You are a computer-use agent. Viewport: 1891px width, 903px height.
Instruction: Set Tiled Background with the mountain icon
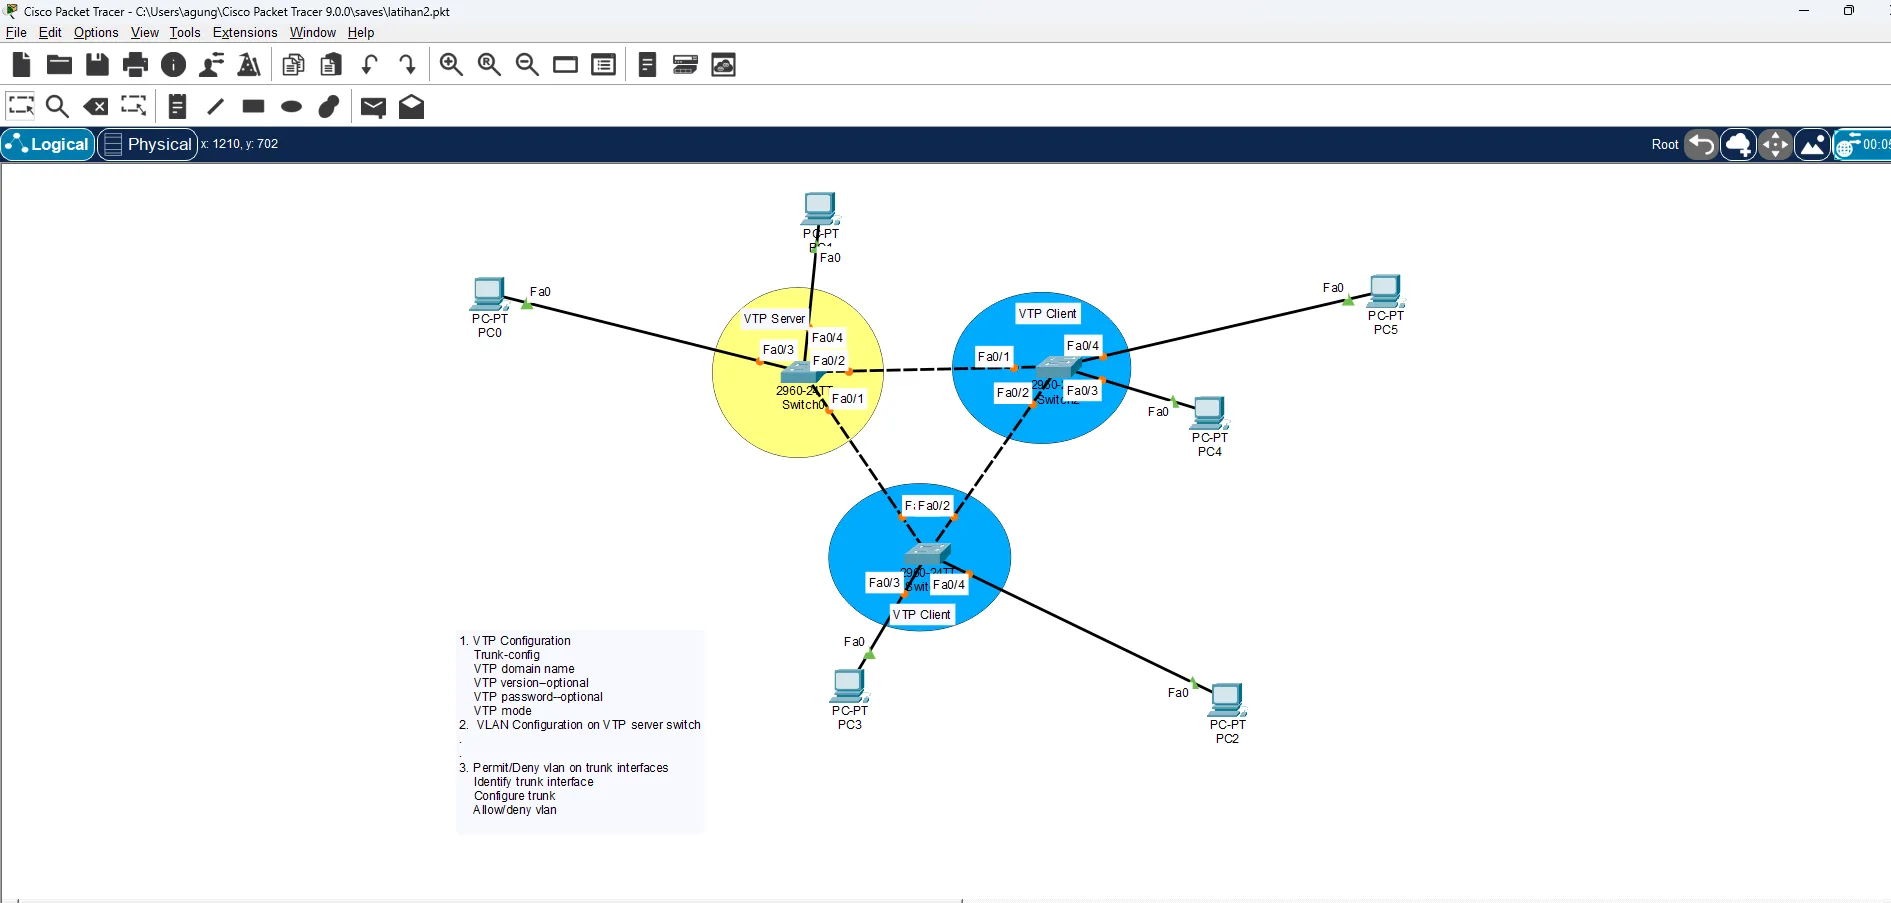tap(1813, 144)
